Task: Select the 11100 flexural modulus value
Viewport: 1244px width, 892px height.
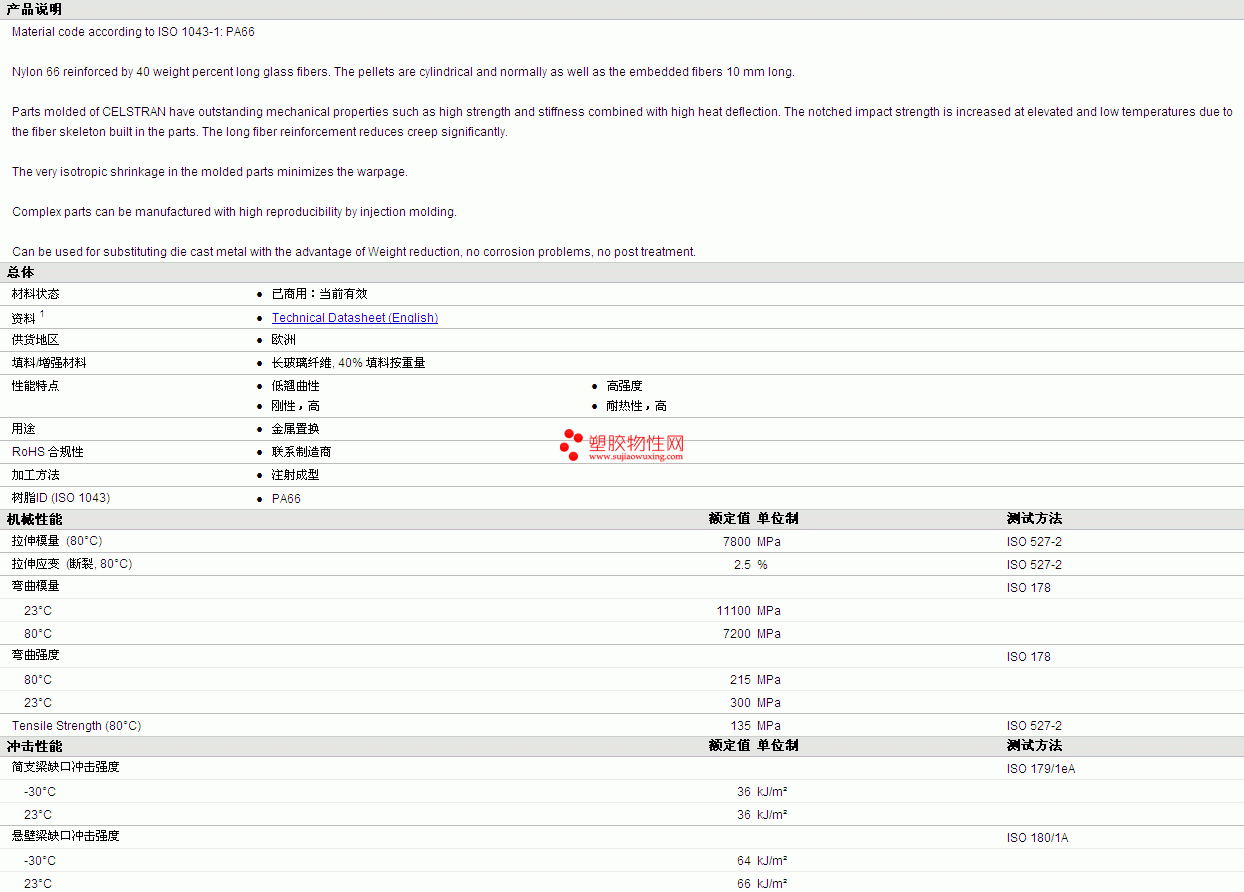Action: (733, 611)
